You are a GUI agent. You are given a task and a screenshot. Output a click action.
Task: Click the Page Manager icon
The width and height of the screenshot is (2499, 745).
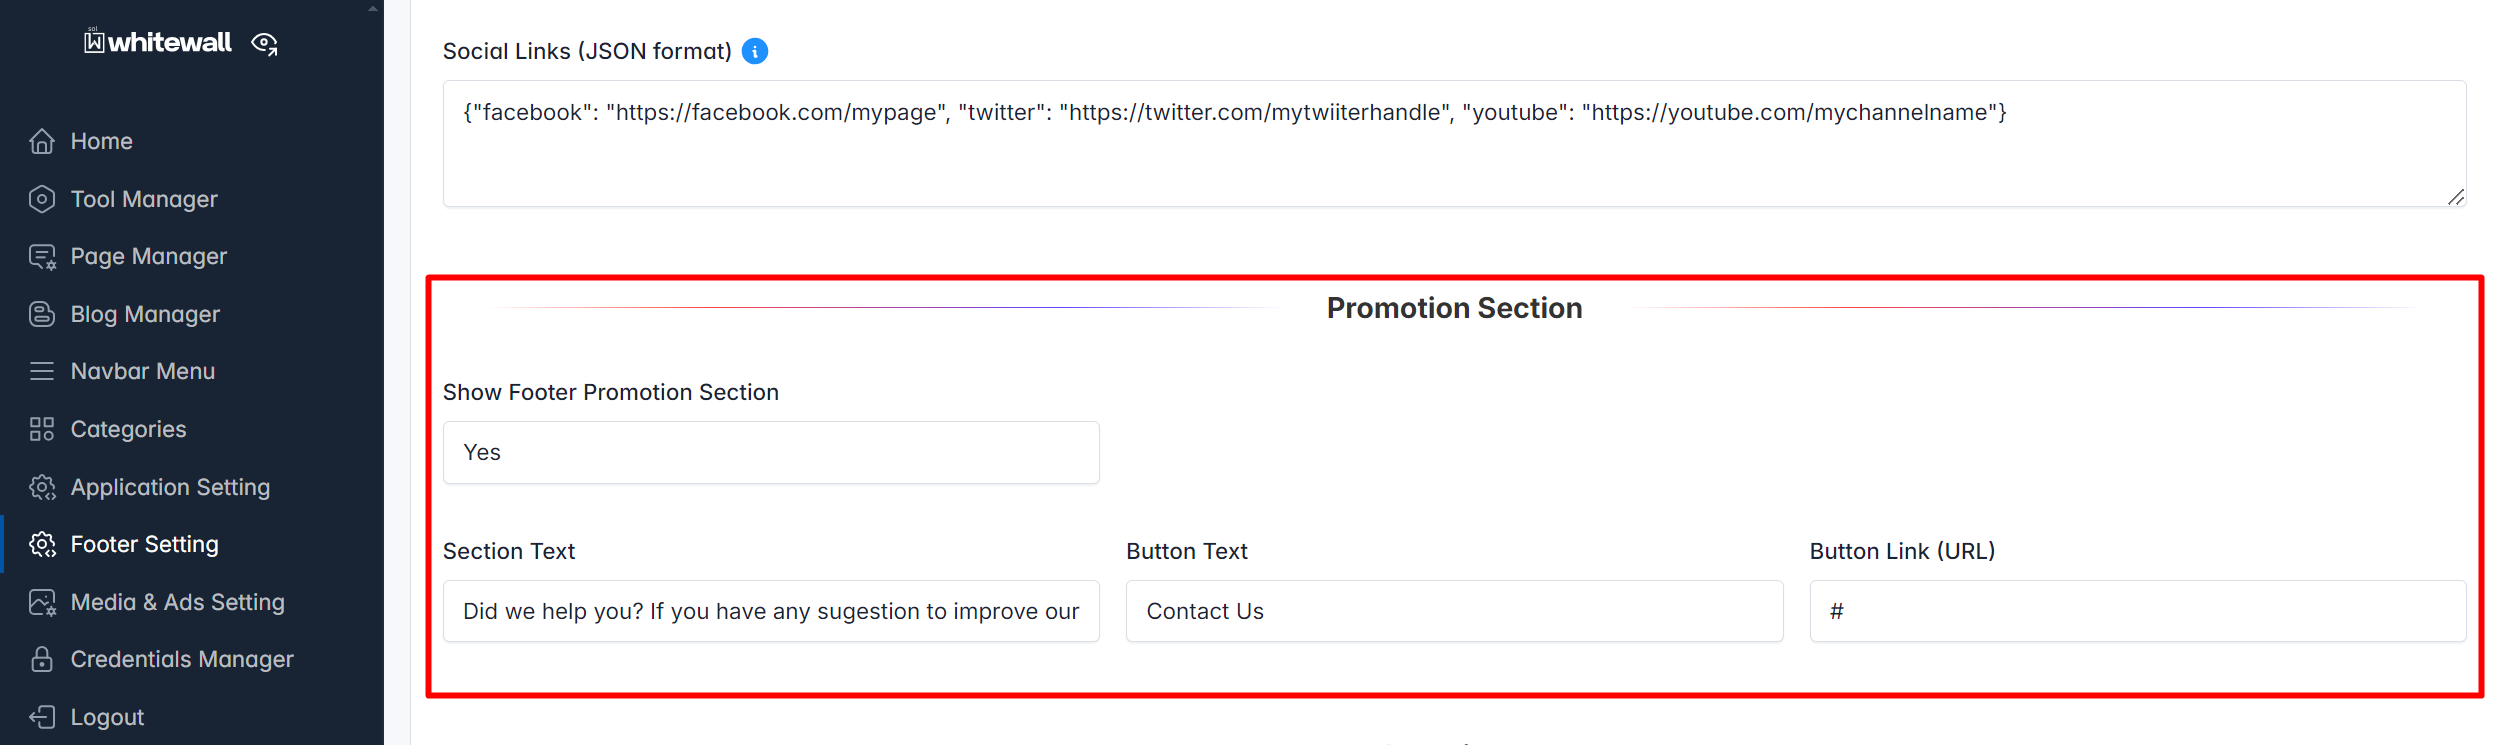coord(42,257)
